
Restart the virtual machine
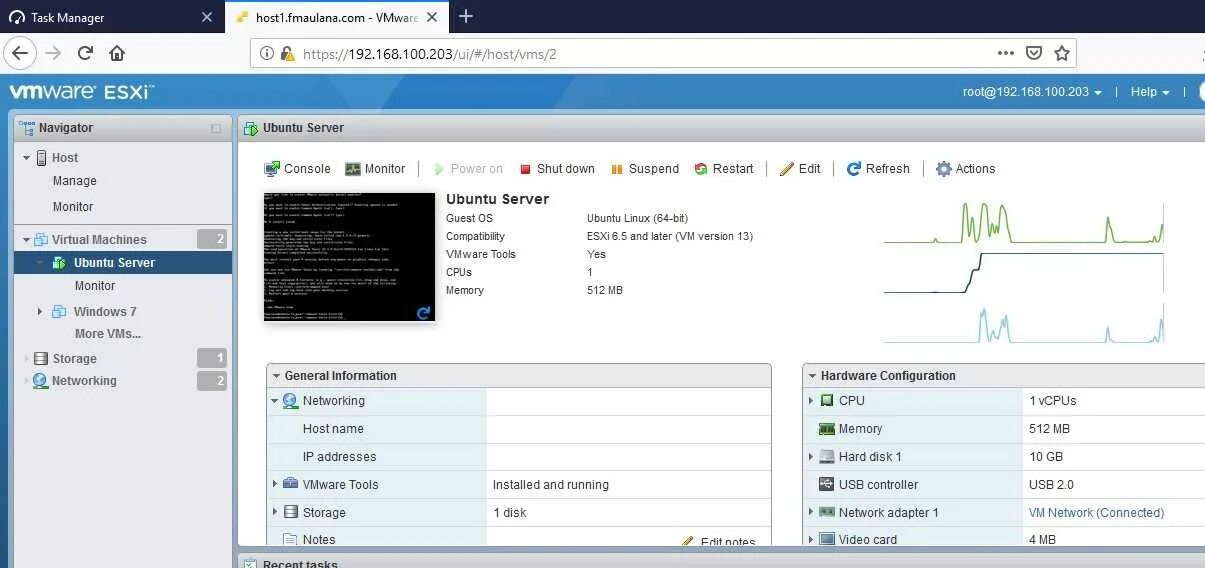[x=724, y=169]
